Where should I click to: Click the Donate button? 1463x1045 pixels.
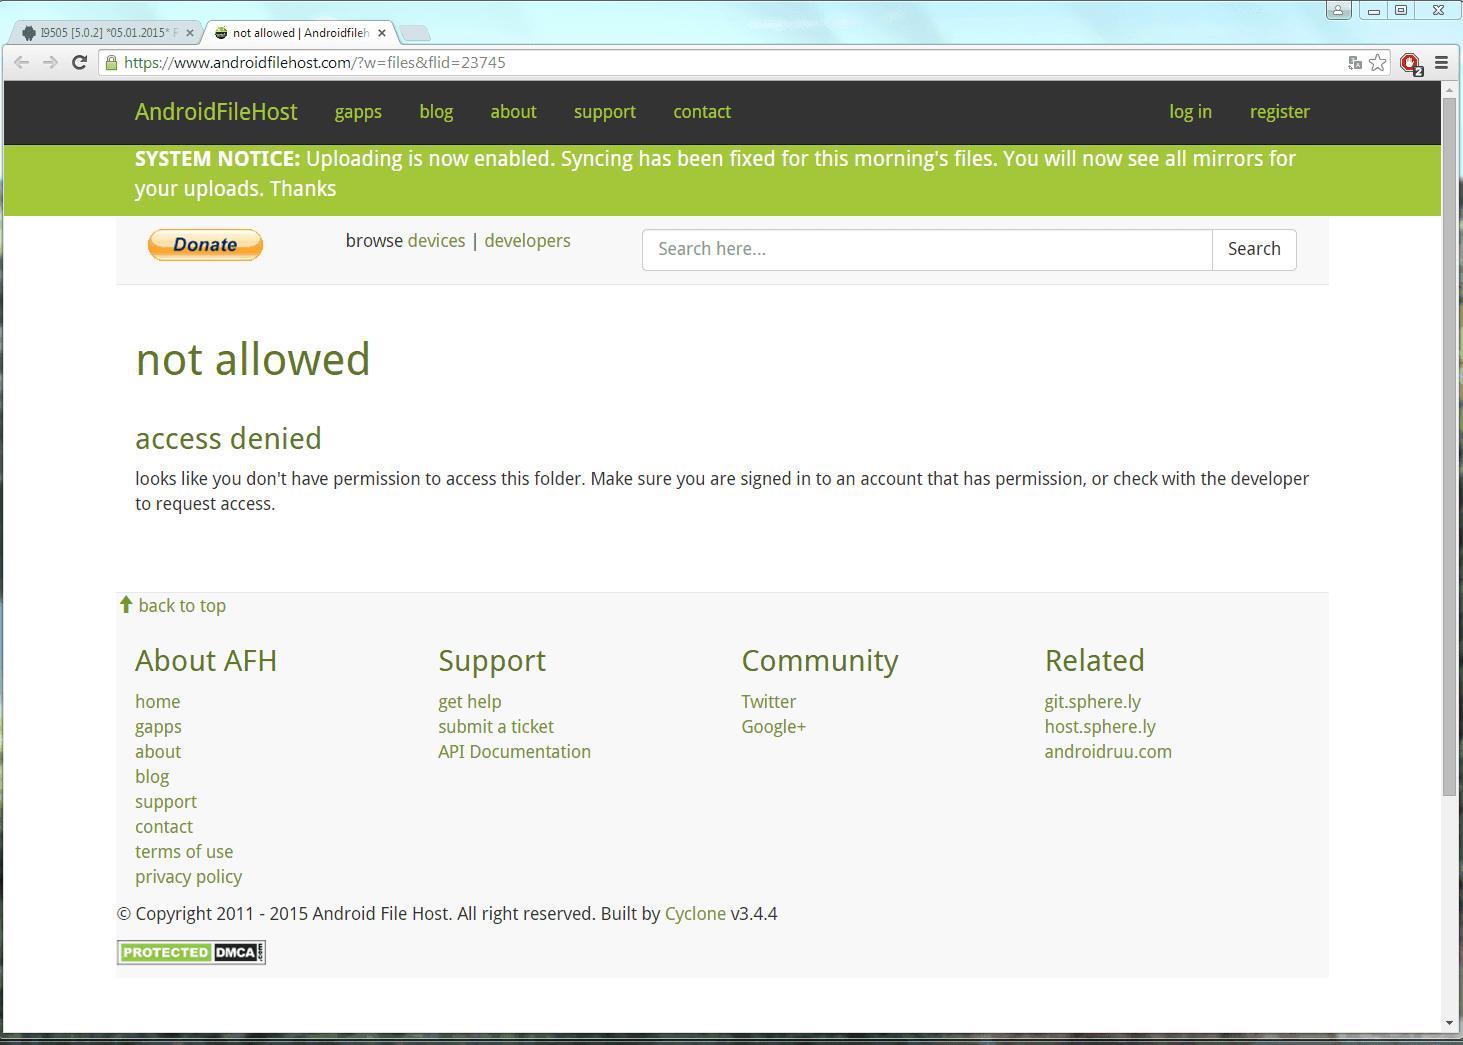click(x=205, y=245)
